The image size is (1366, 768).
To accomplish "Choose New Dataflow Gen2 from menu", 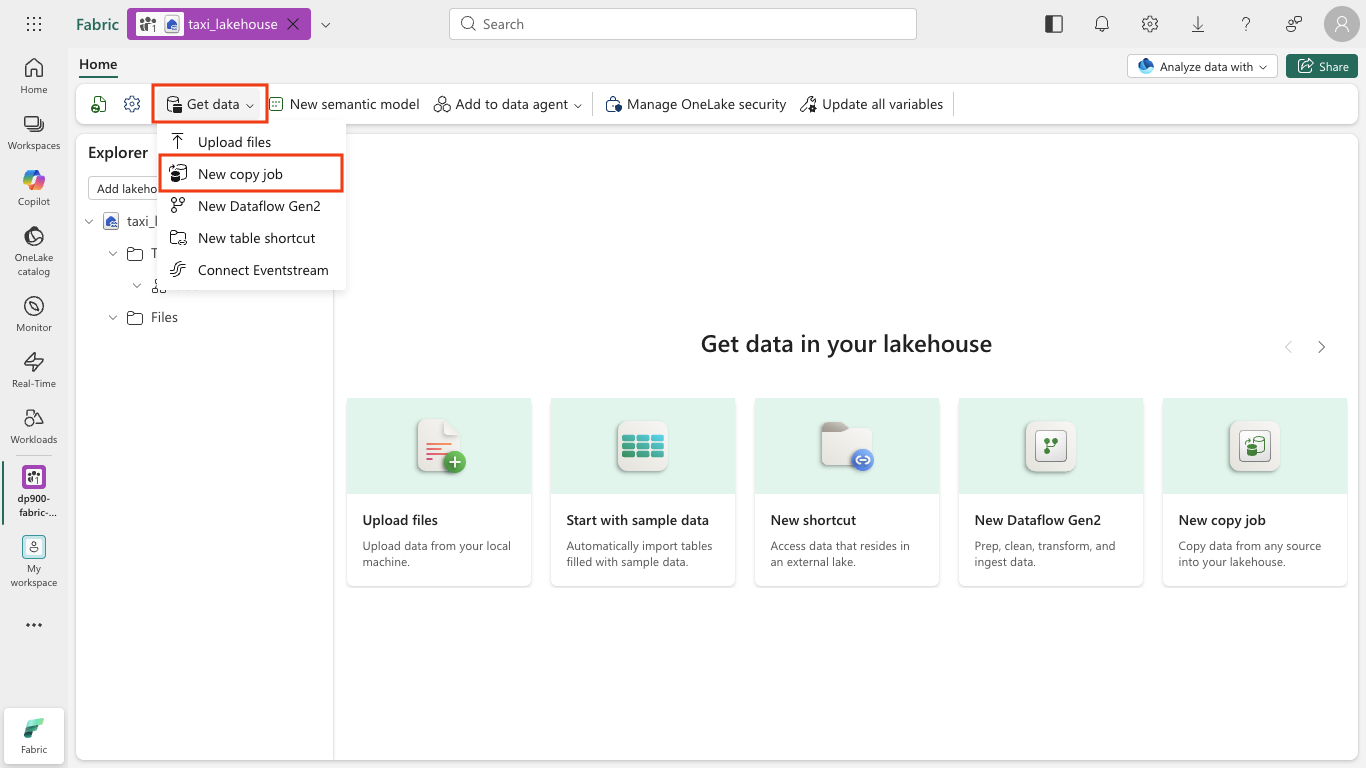I will pyautogui.click(x=251, y=206).
